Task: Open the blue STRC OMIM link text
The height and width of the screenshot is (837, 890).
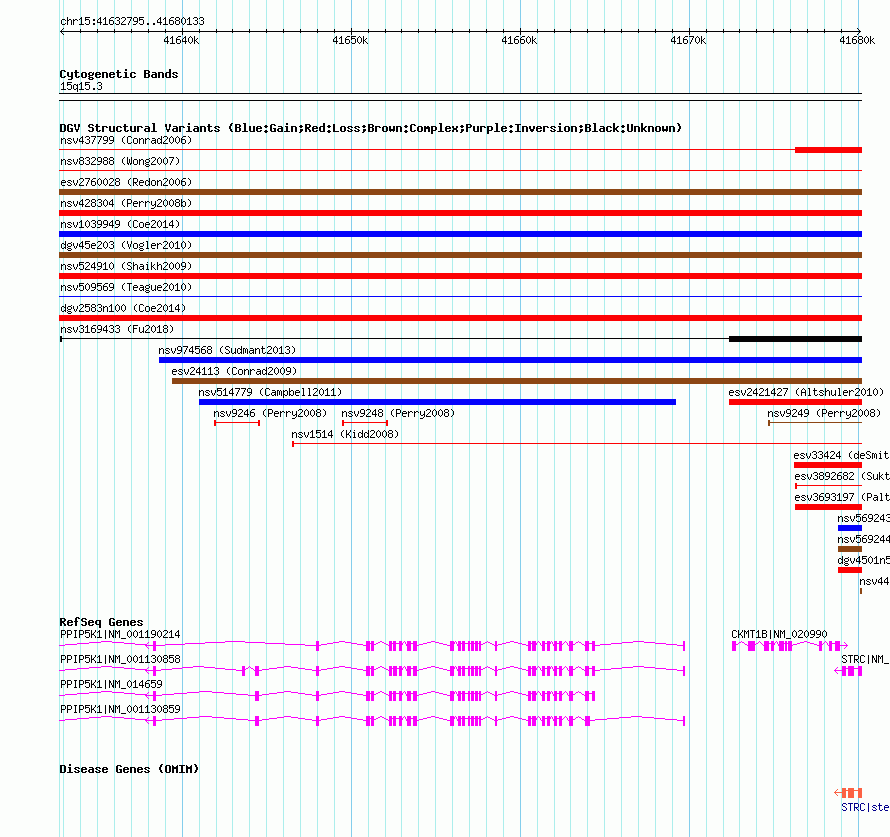Action: (865, 807)
